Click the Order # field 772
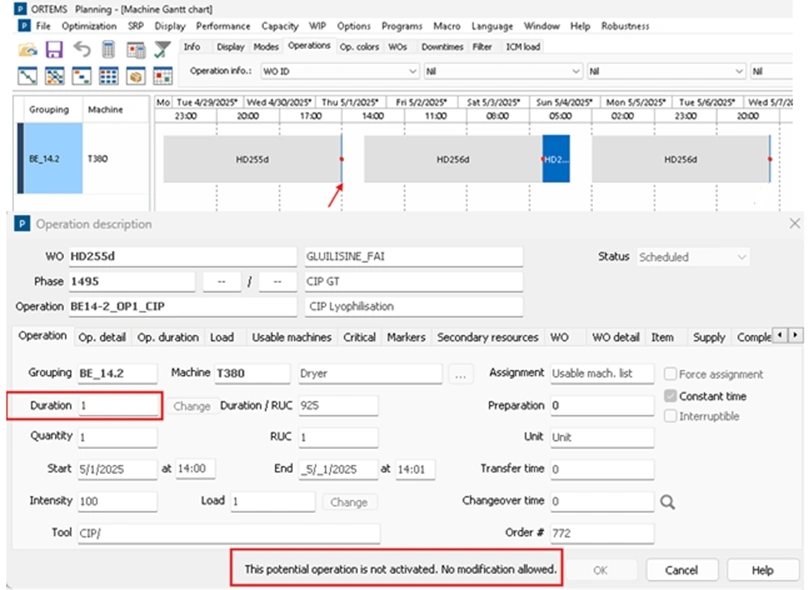This screenshot has height=590, width=809. (x=602, y=533)
